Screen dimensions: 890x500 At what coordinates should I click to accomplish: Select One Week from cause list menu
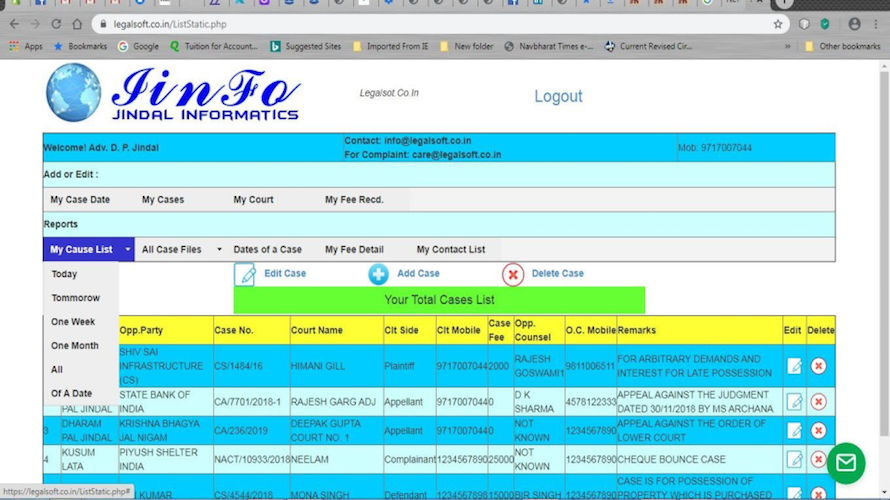(73, 322)
